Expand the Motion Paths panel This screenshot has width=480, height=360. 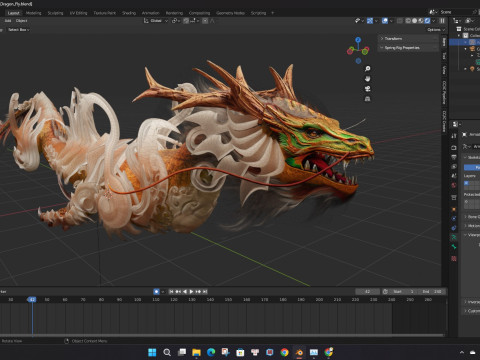click(472, 226)
